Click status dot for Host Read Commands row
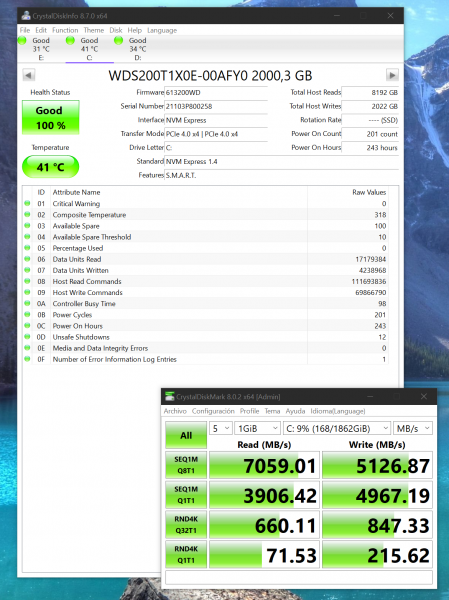This screenshot has height=600, width=449. pyautogui.click(x=27, y=281)
